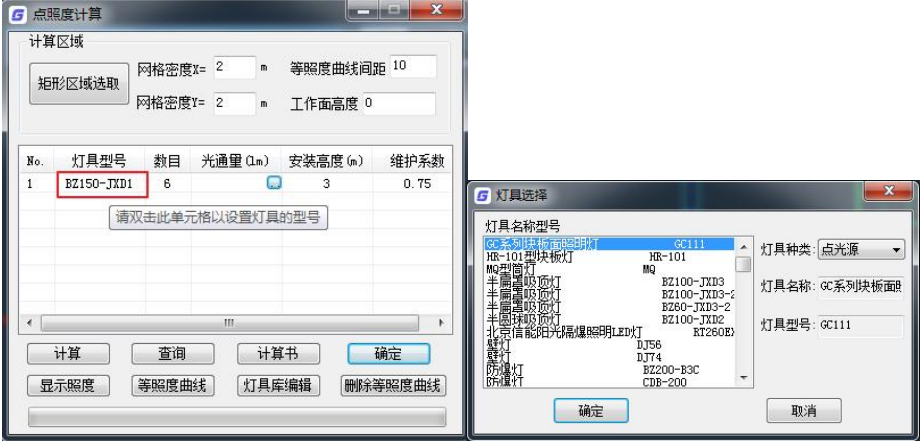Click the 查询 button
920x441 pixels.
click(x=172, y=354)
